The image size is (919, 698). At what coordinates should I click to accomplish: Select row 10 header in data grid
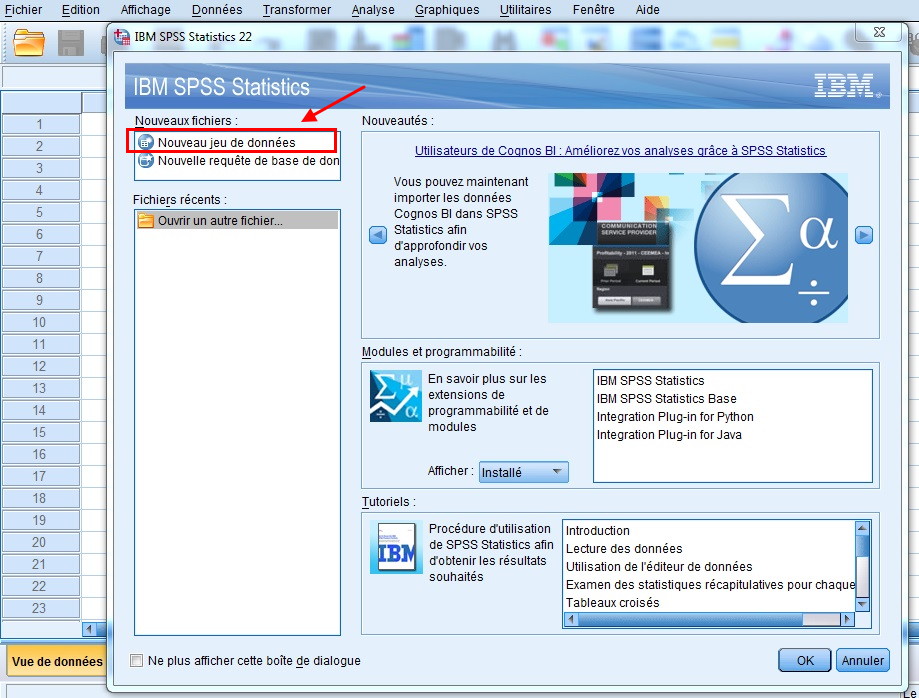tap(40, 322)
